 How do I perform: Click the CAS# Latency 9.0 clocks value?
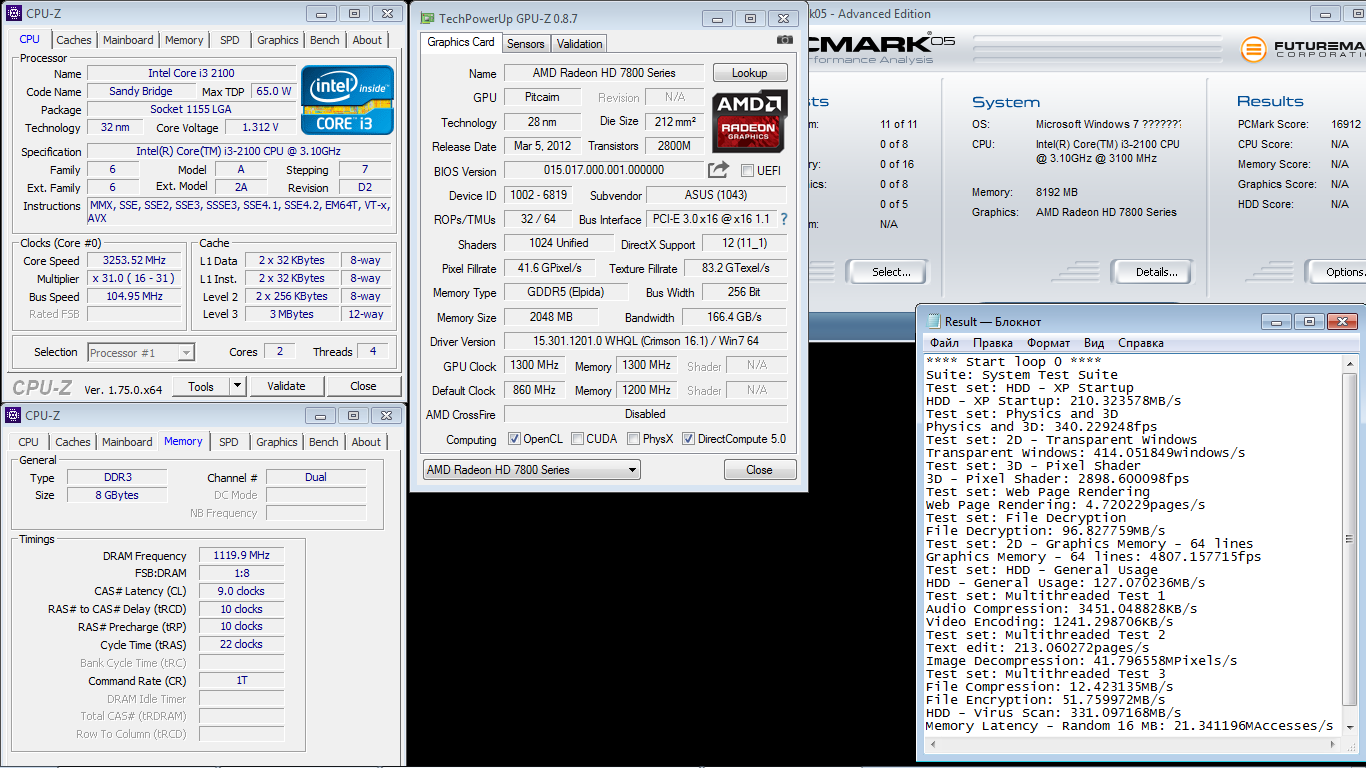pyautogui.click(x=241, y=591)
